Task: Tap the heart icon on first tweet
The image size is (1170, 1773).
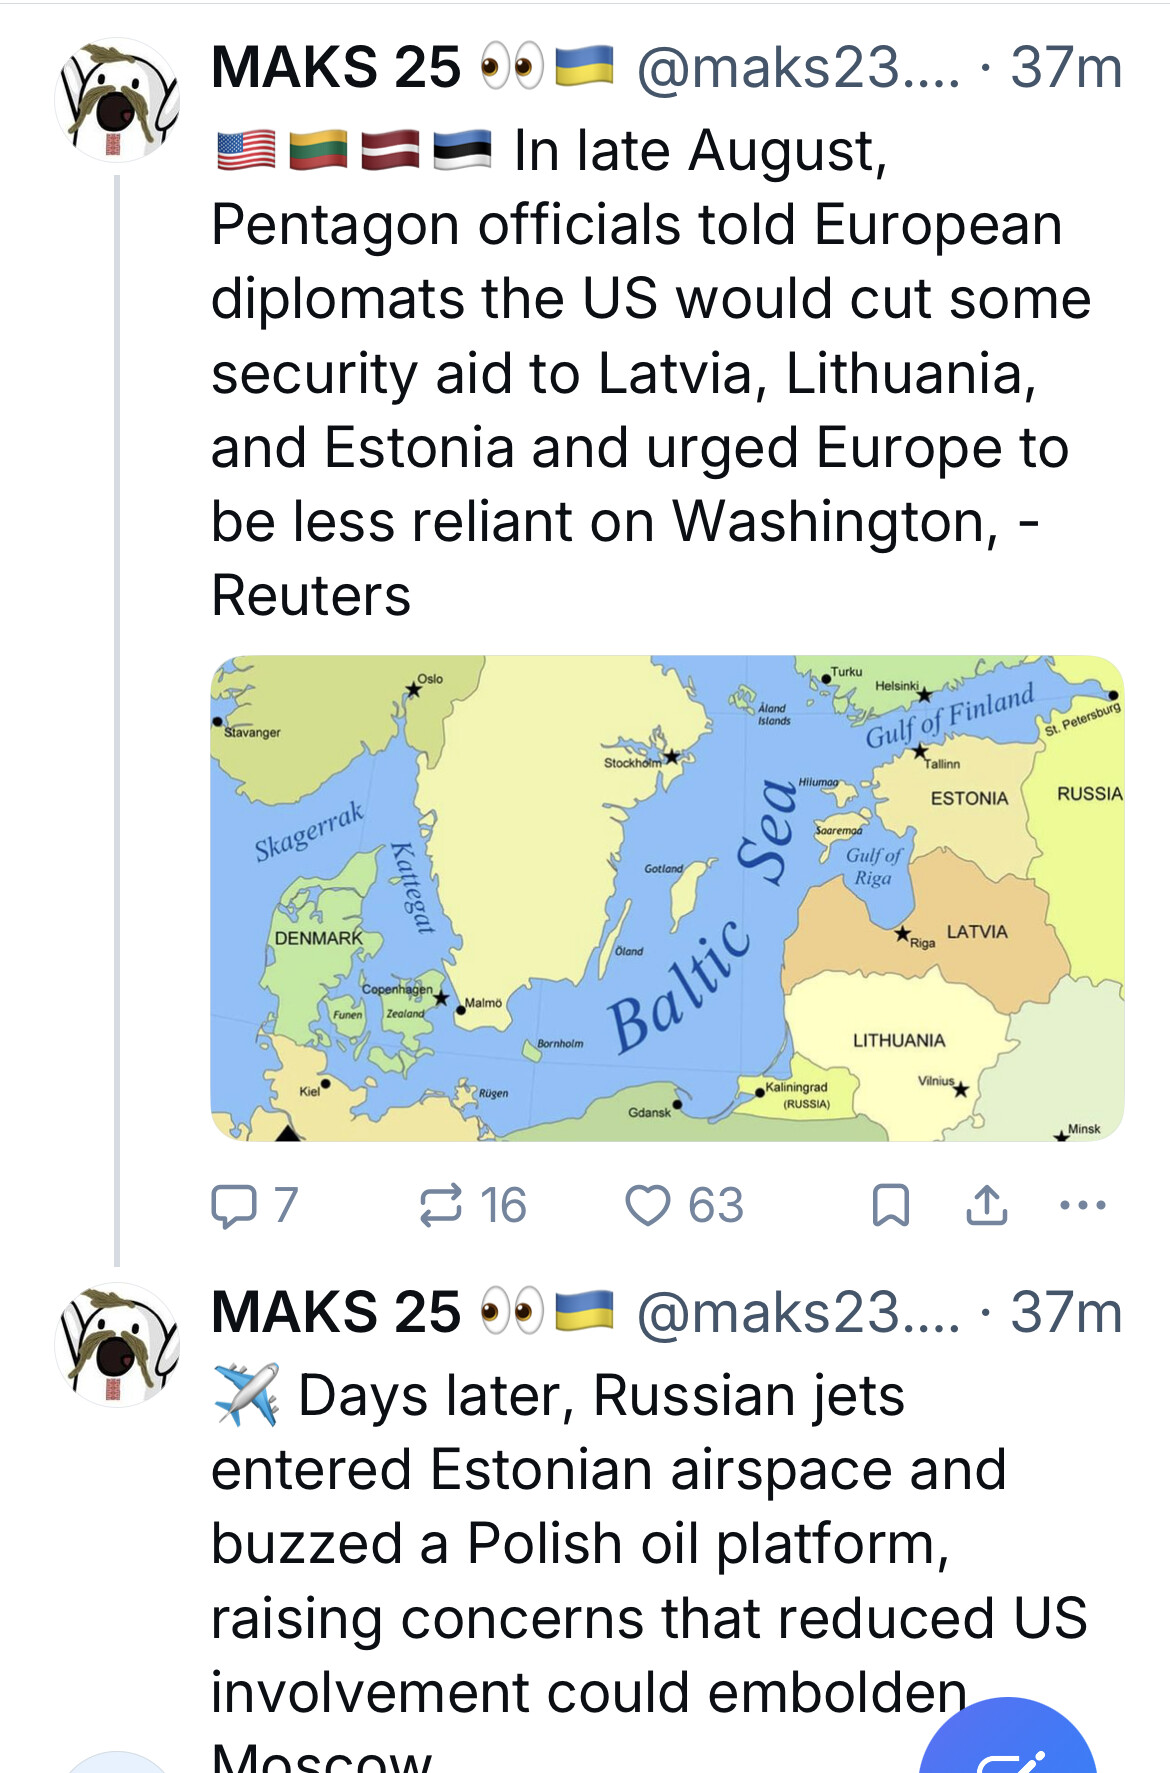Action: (647, 1205)
